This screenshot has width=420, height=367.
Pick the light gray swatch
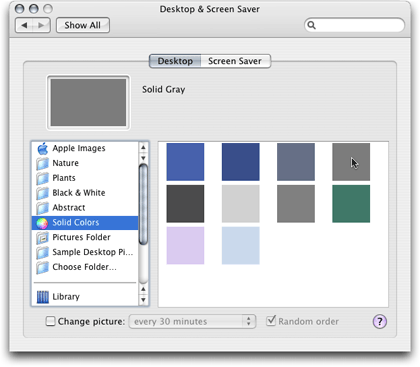pos(241,204)
